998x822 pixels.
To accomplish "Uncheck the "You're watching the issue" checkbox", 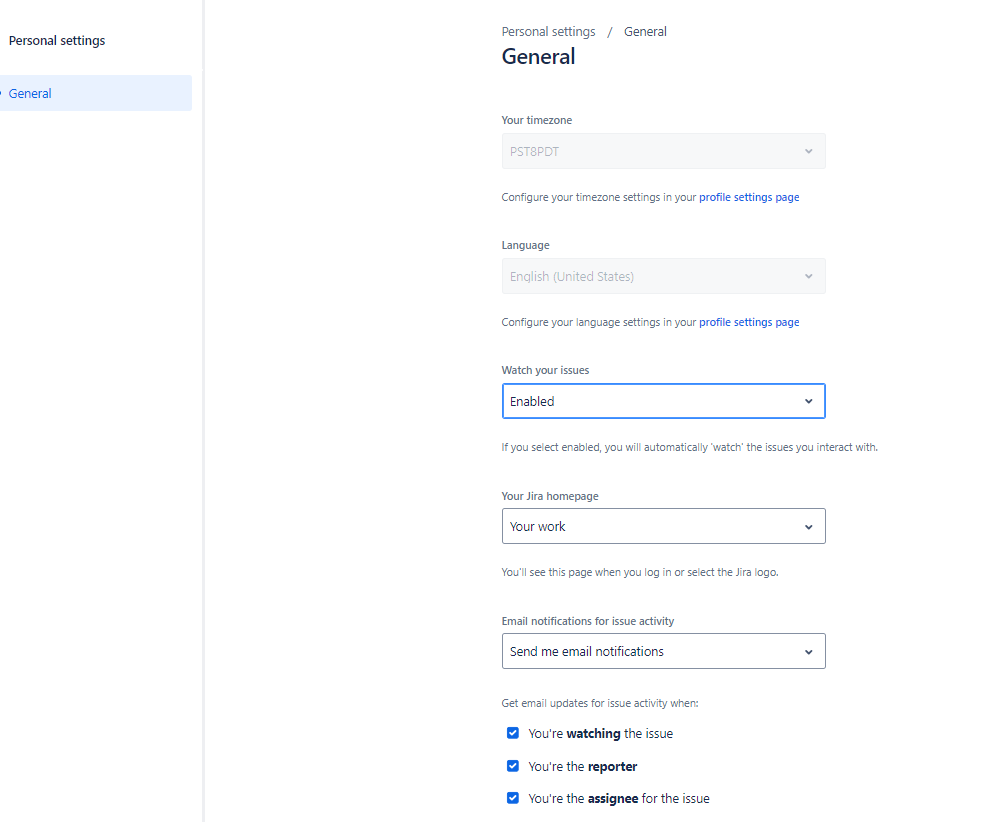I will [513, 733].
